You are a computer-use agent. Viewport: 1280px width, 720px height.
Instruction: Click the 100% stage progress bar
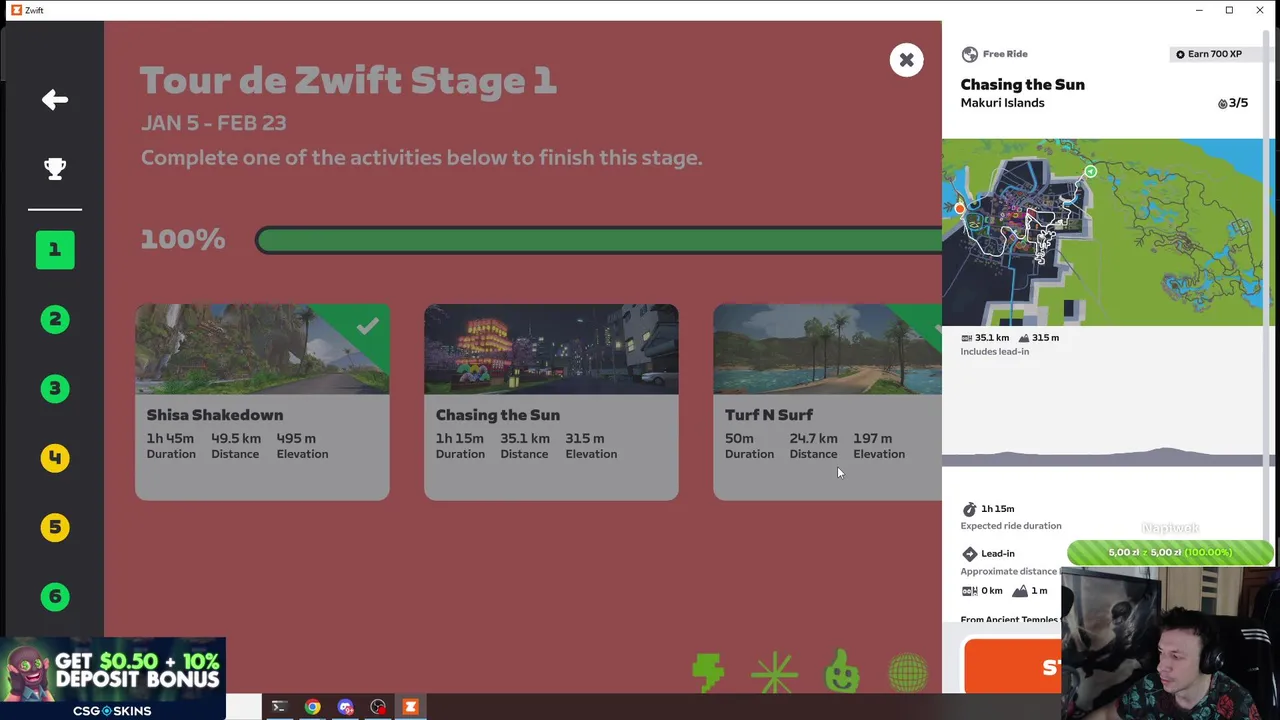(598, 240)
